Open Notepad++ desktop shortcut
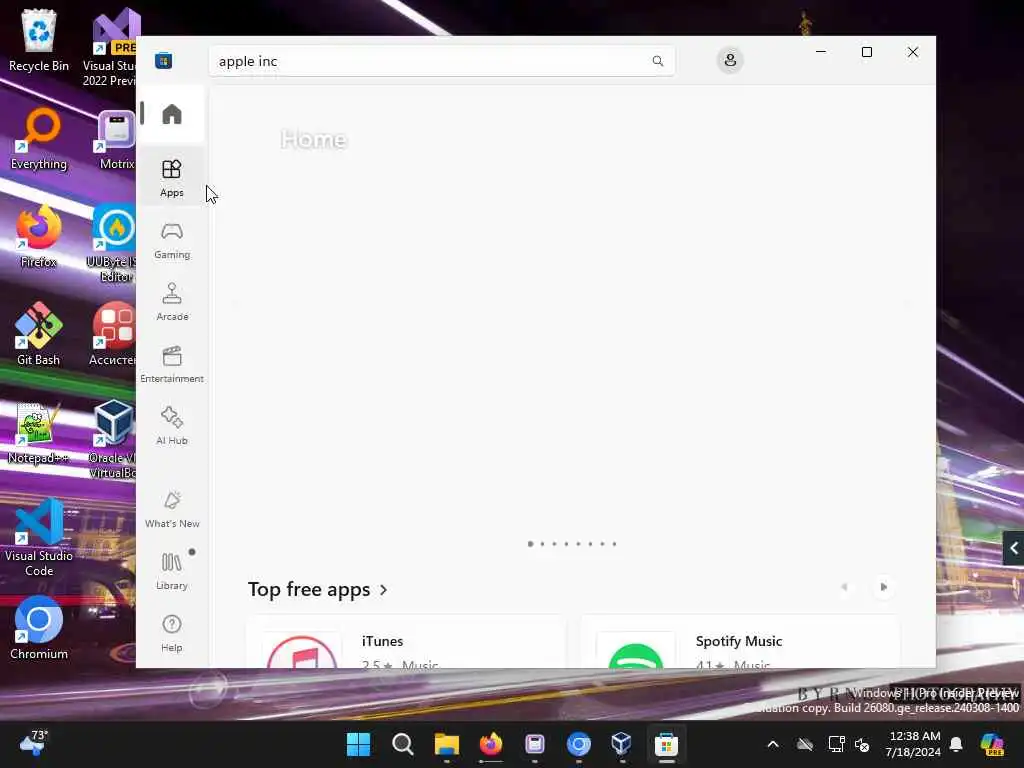 click(39, 432)
